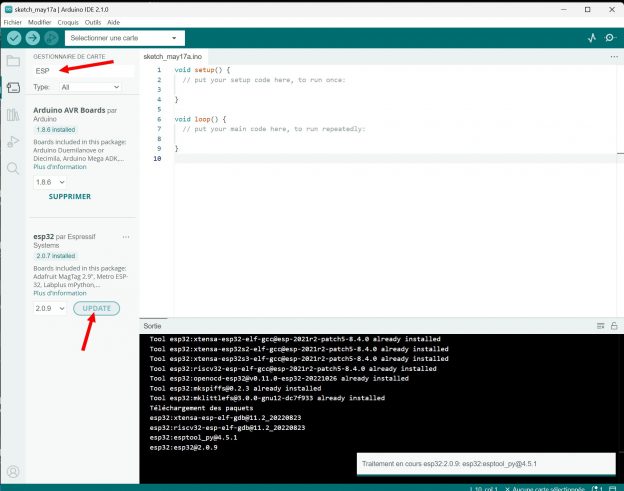The image size is (624, 491).
Task: Open the Boards Manager sidebar icon
Action: (13, 88)
